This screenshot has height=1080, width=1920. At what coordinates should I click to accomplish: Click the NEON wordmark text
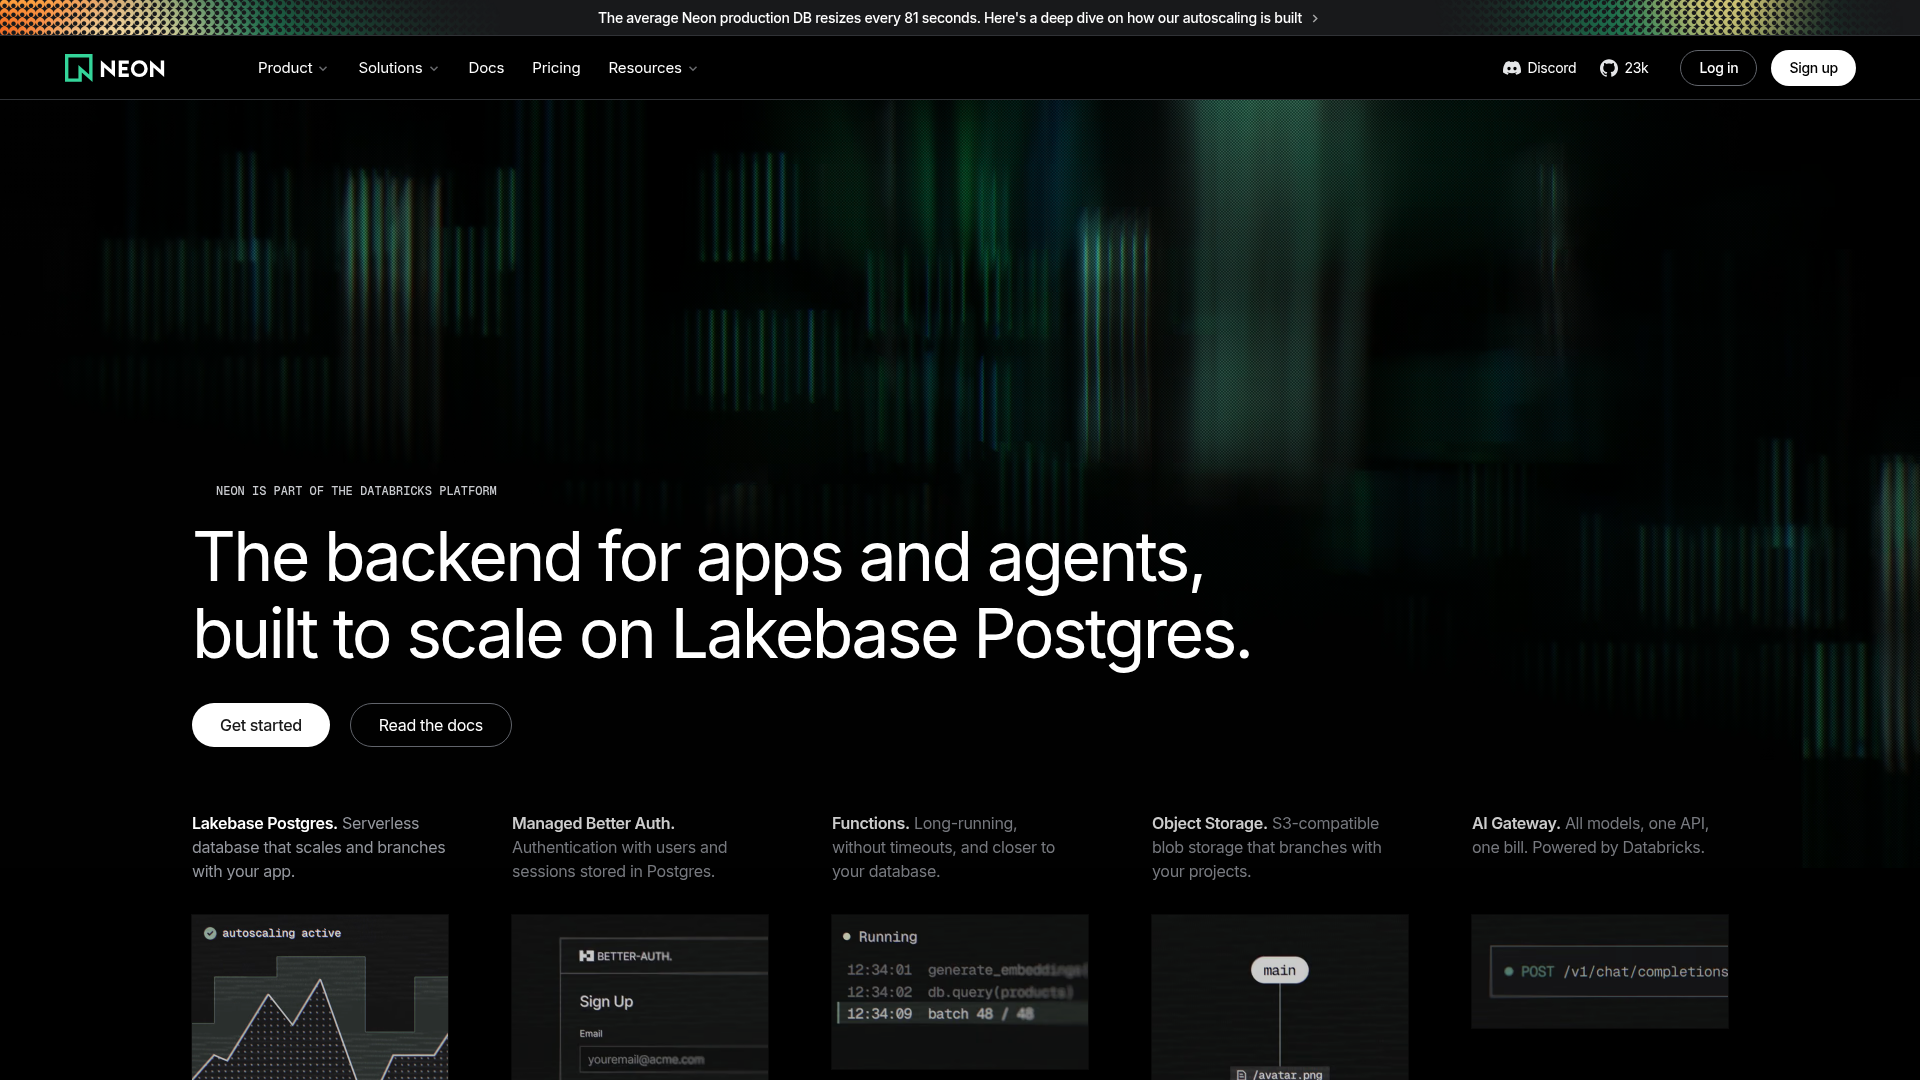[132, 69]
